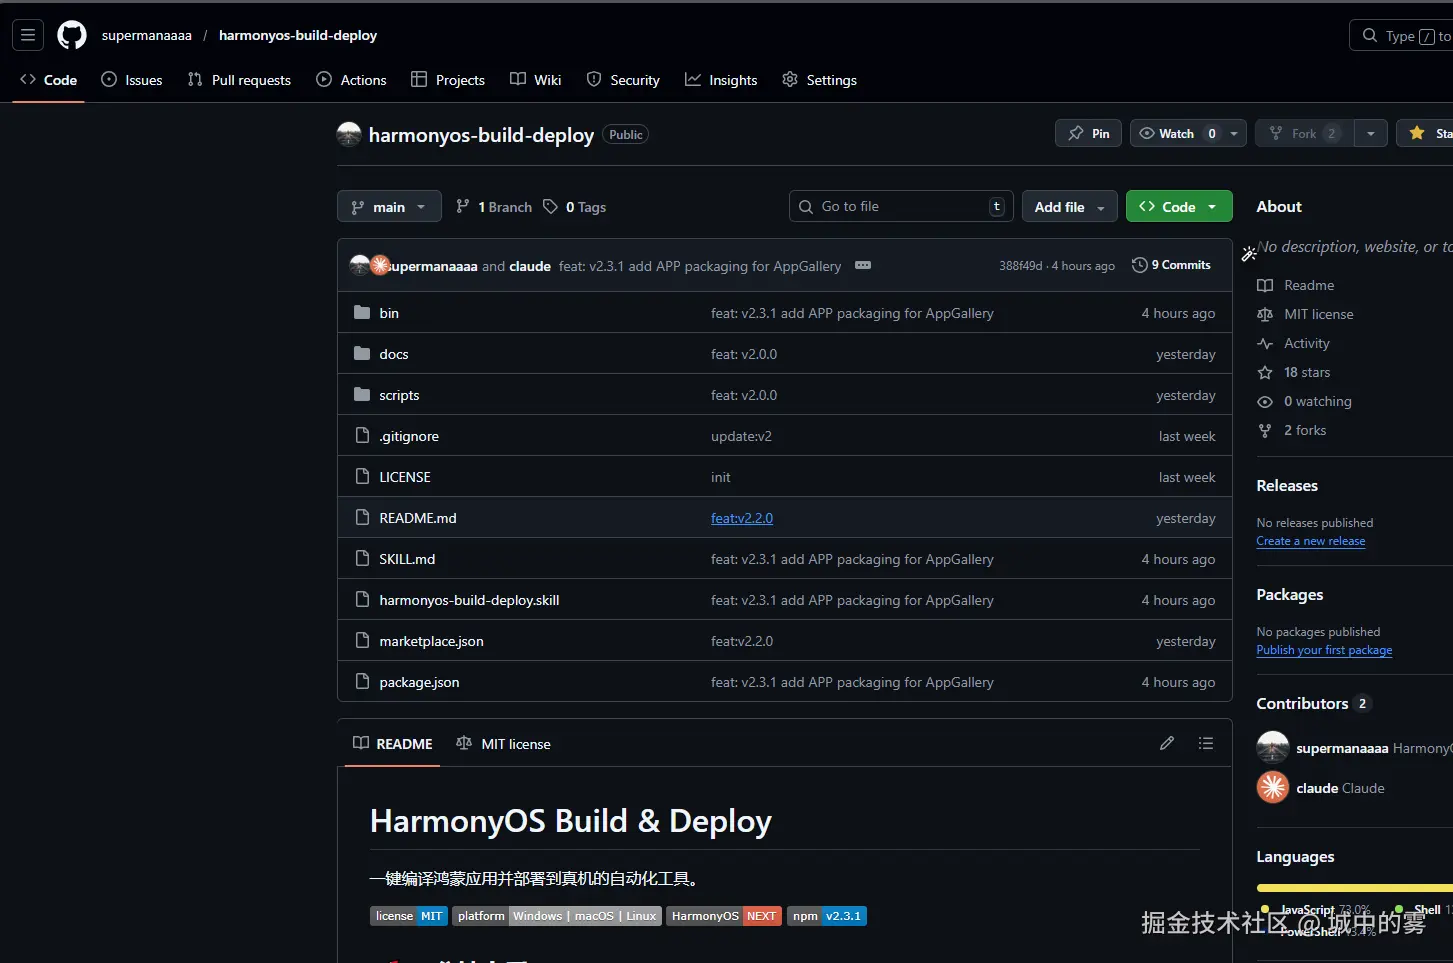Open commit hash 388f49d

tap(1020, 266)
